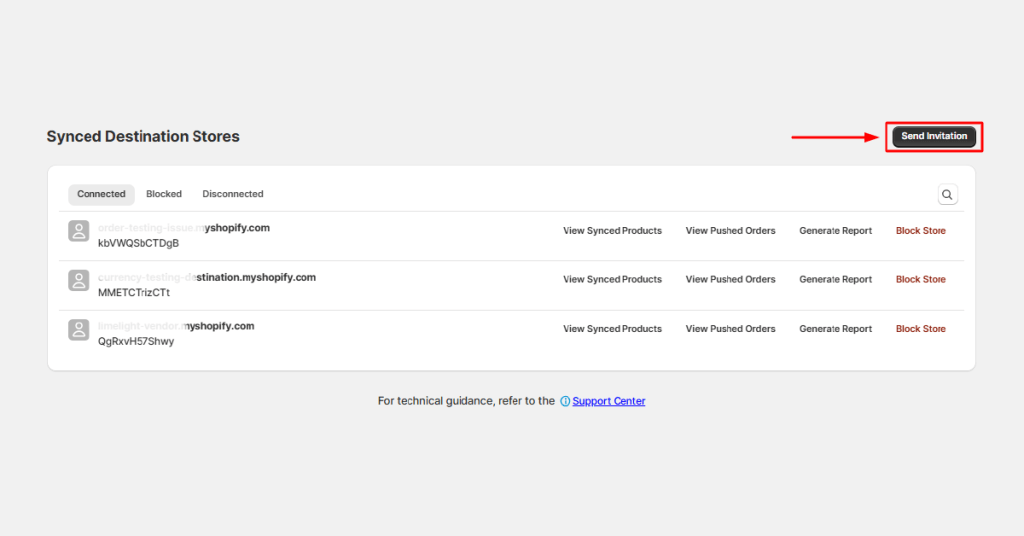Click avatar icon of order-testing-issue store
Image resolution: width=1024 pixels, height=536 pixels.
click(79, 232)
